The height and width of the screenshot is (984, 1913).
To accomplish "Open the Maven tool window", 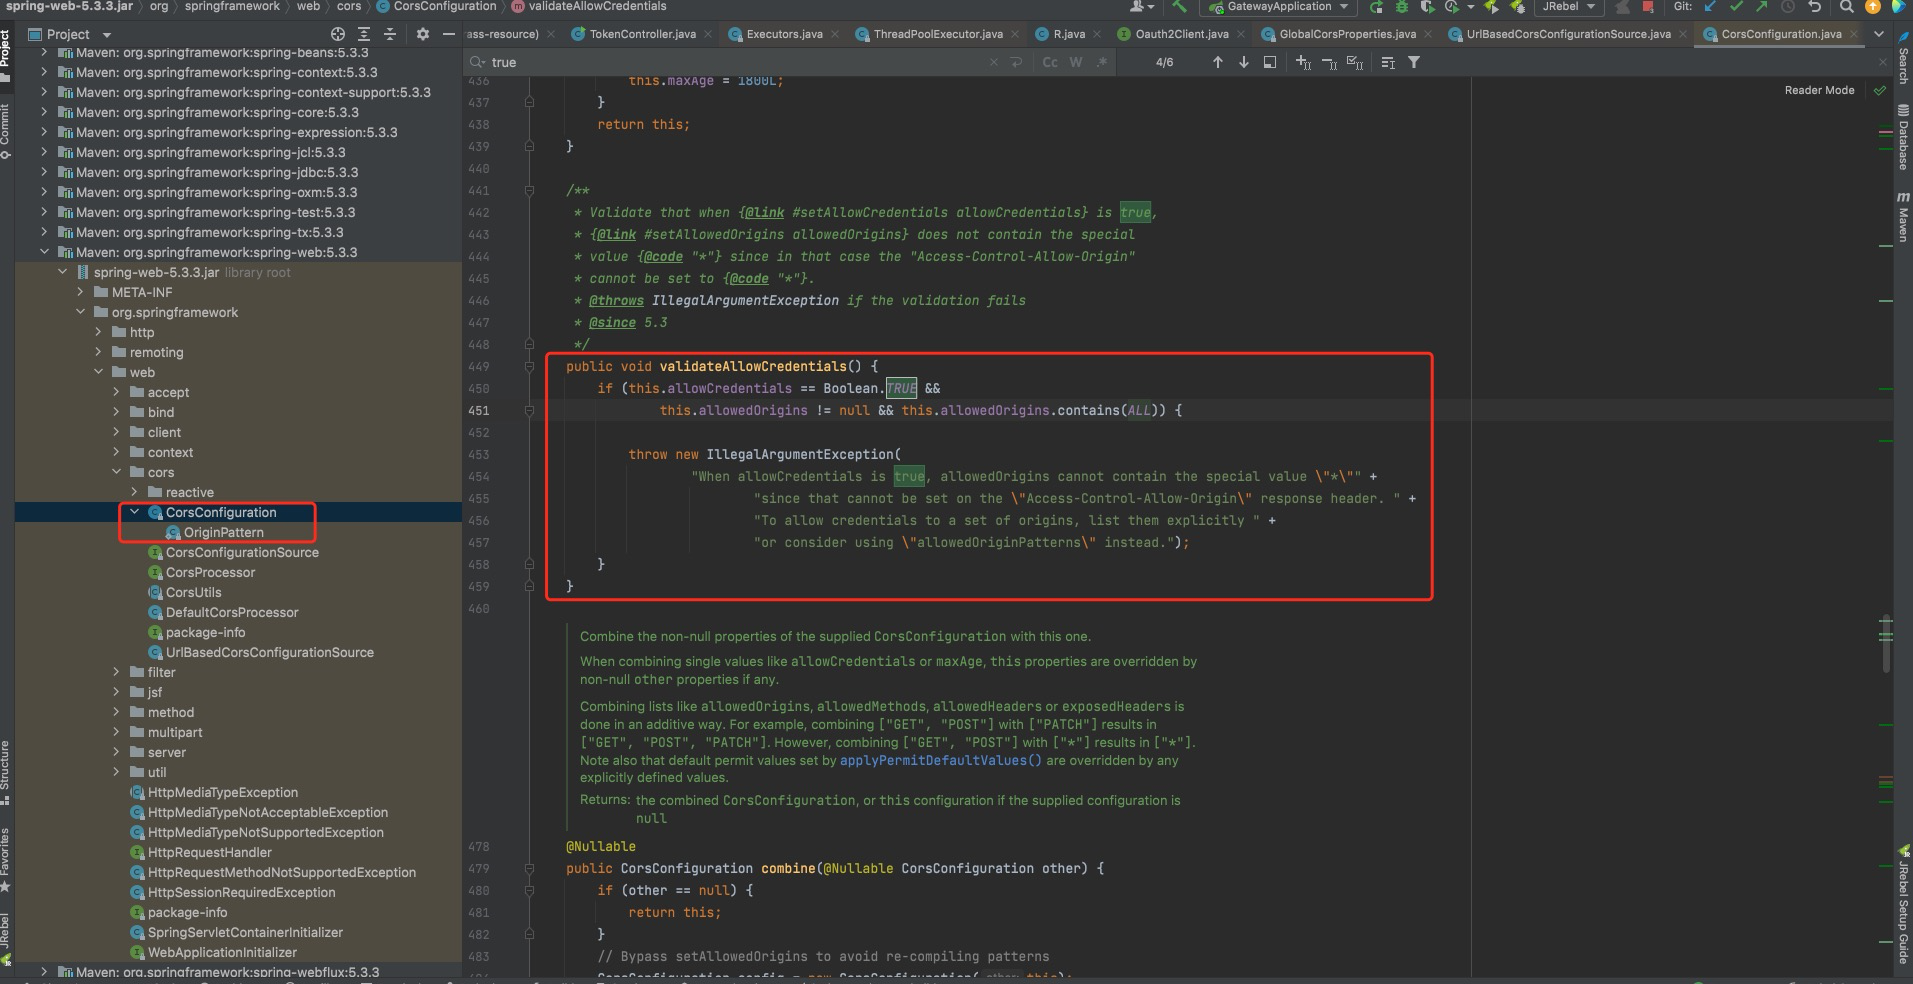I will point(1902,217).
